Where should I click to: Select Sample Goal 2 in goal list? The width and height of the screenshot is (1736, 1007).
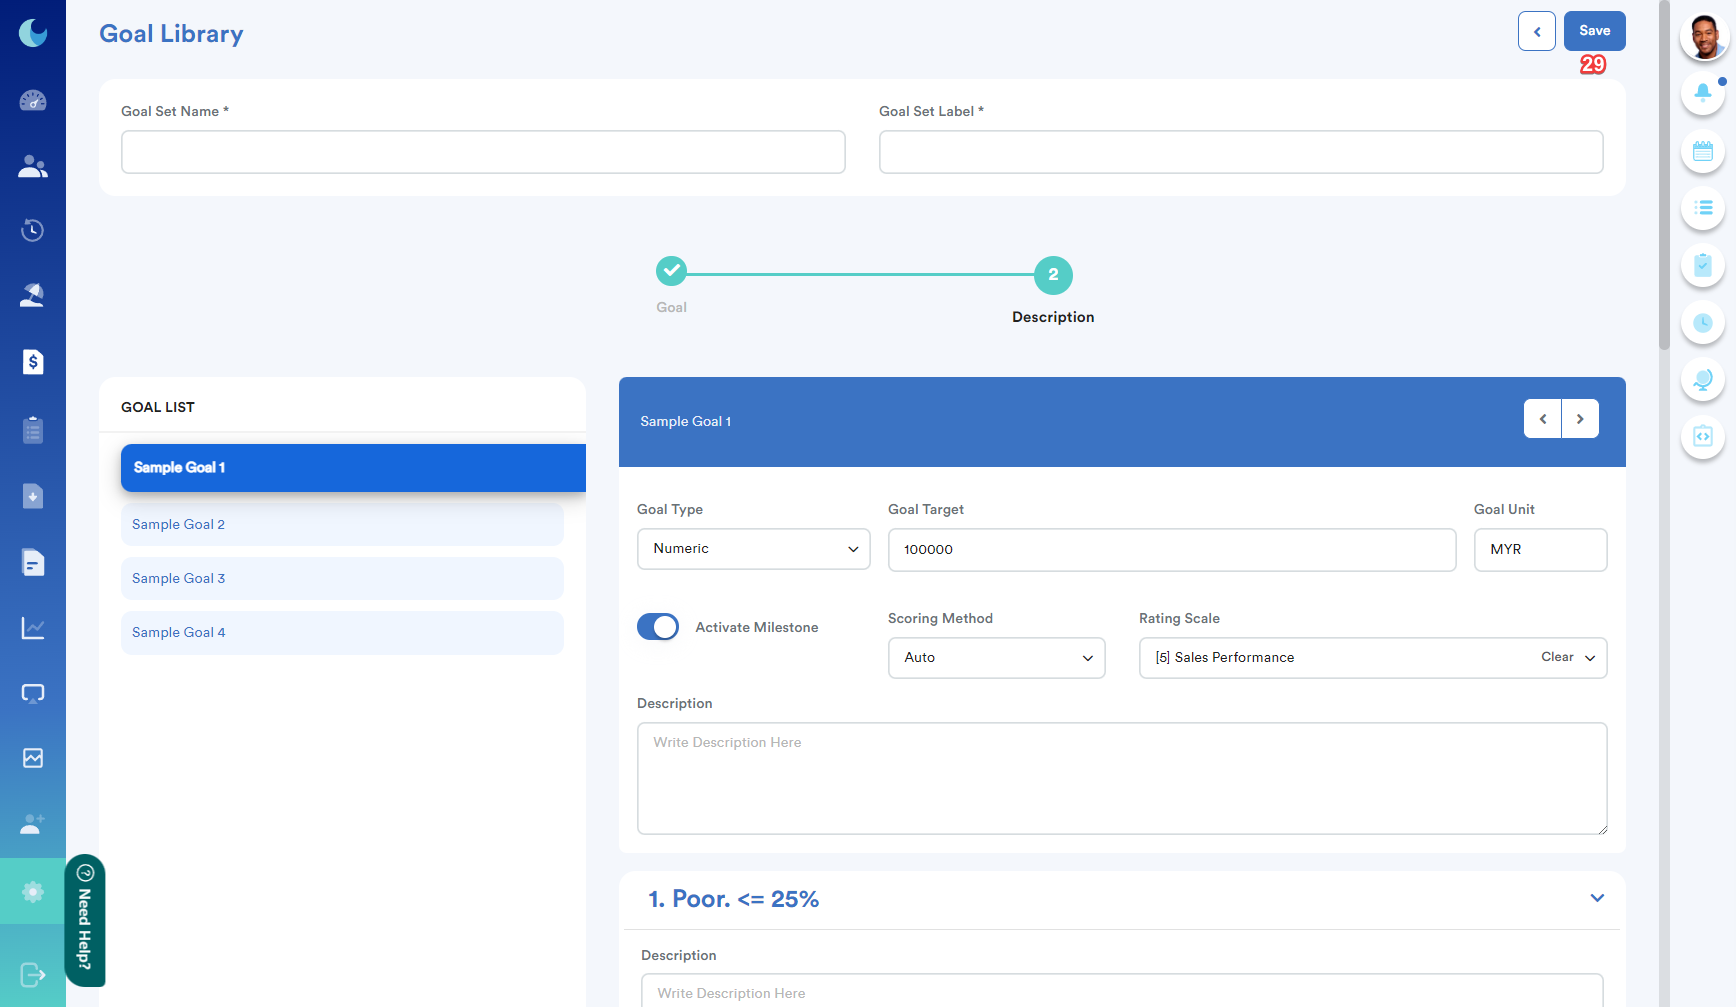[x=342, y=524]
